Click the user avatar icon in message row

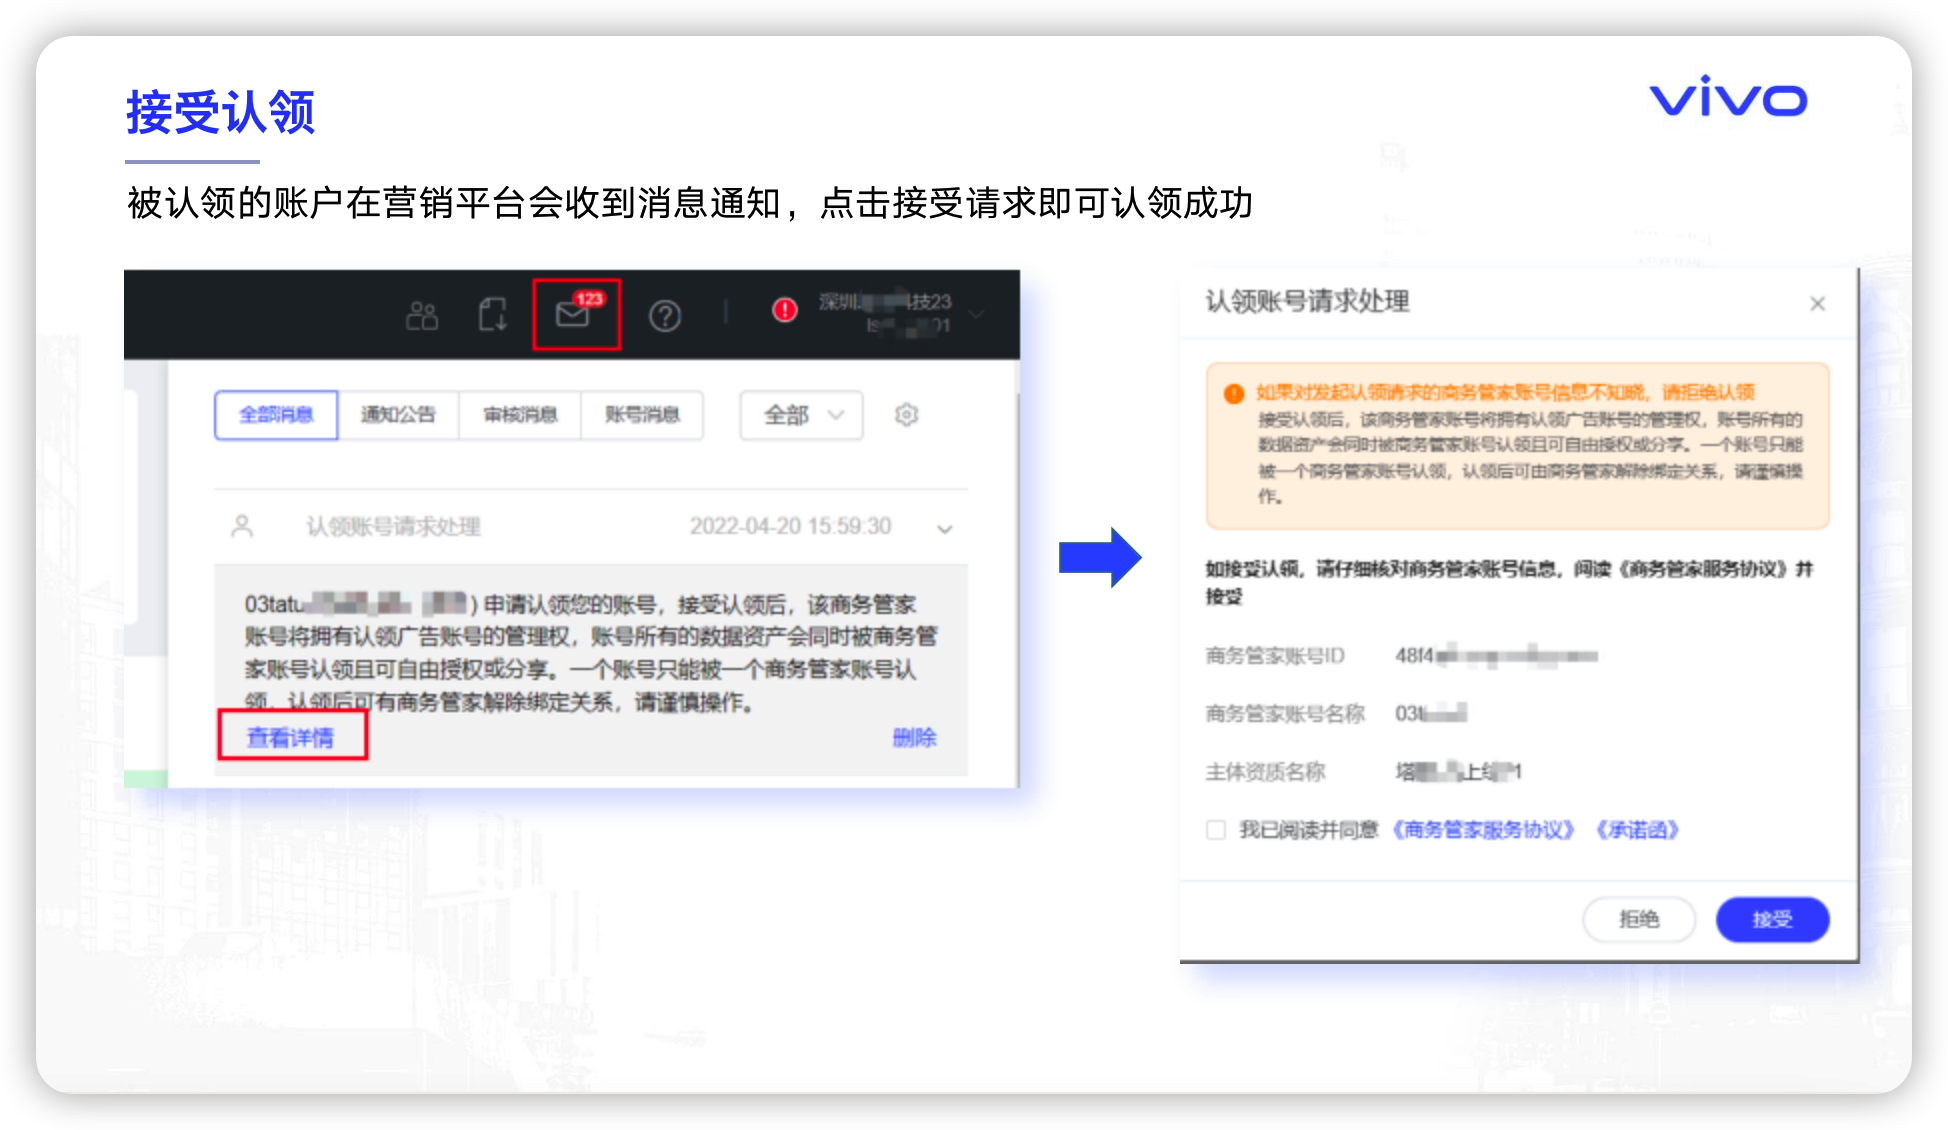[x=242, y=526]
